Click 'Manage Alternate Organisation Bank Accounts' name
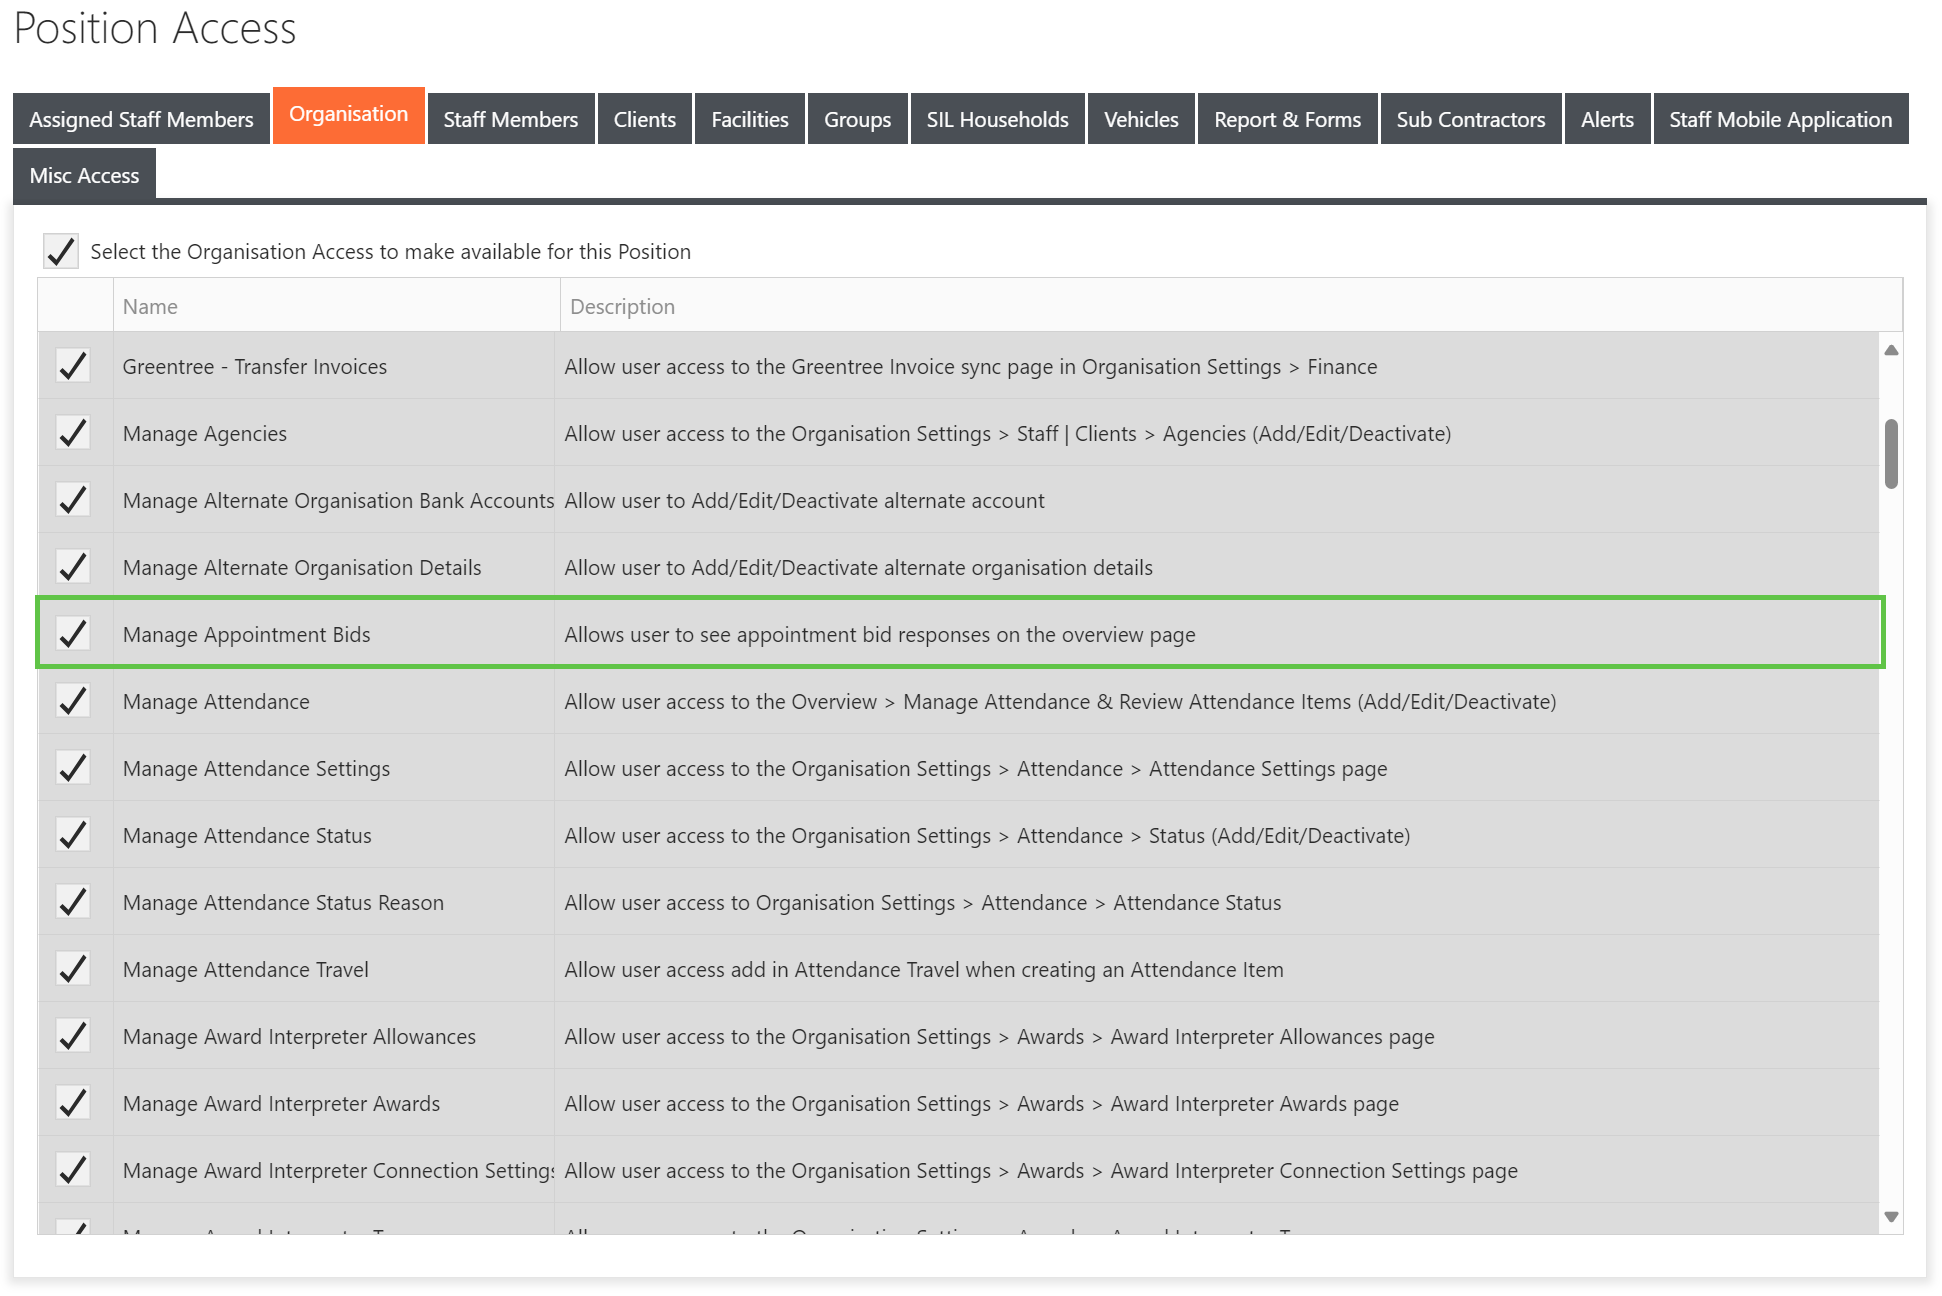Screen dimensions: 1942x1296 338,501
